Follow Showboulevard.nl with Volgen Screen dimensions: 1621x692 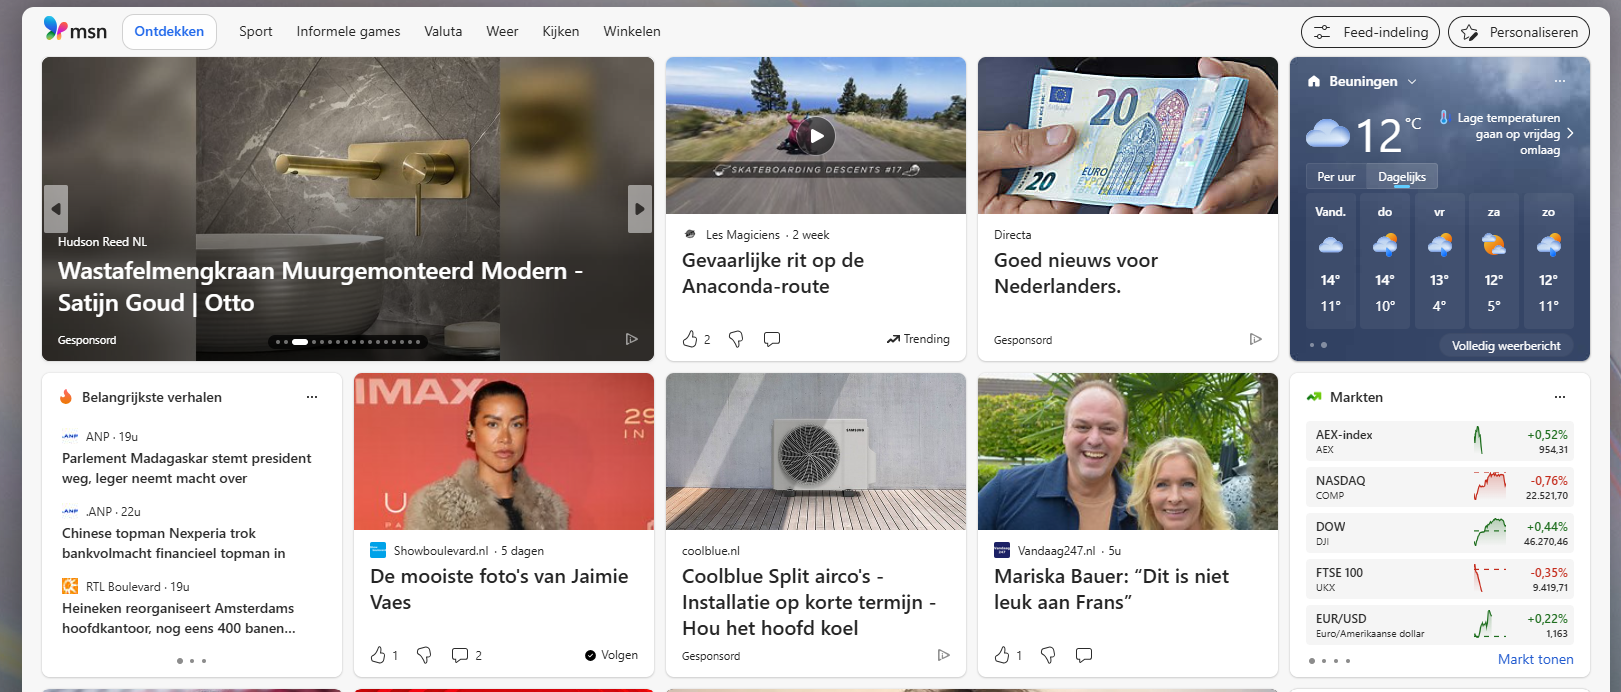pyautogui.click(x=611, y=655)
